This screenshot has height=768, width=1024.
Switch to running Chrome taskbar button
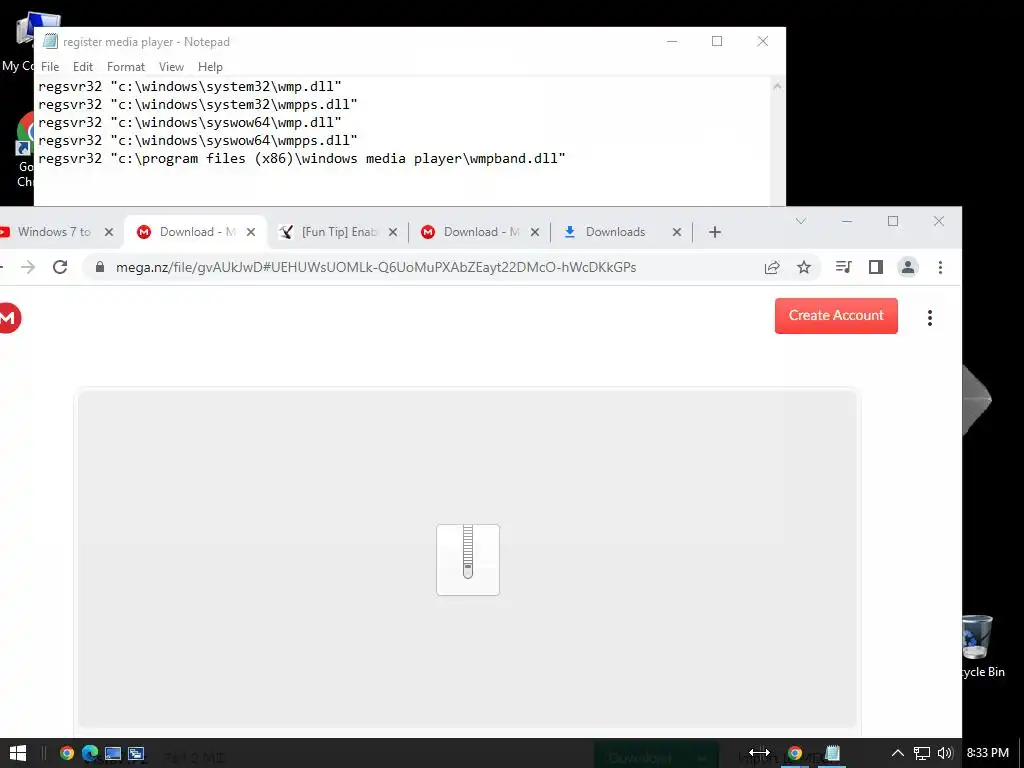click(795, 753)
